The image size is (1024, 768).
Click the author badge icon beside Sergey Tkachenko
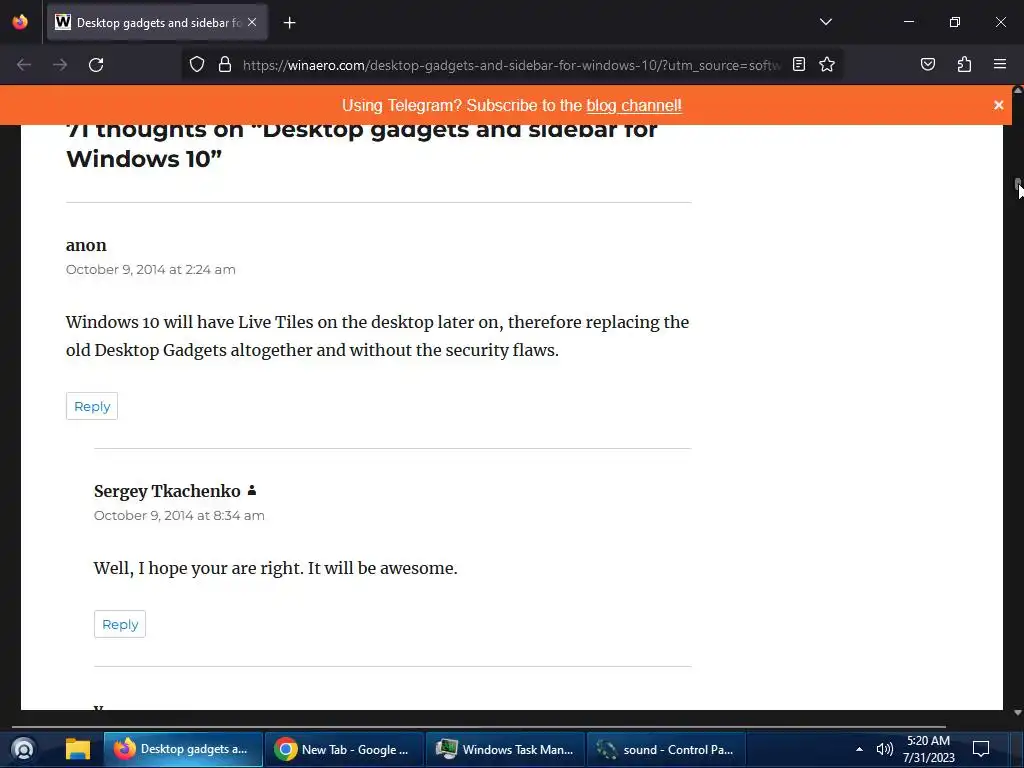[x=251, y=490]
